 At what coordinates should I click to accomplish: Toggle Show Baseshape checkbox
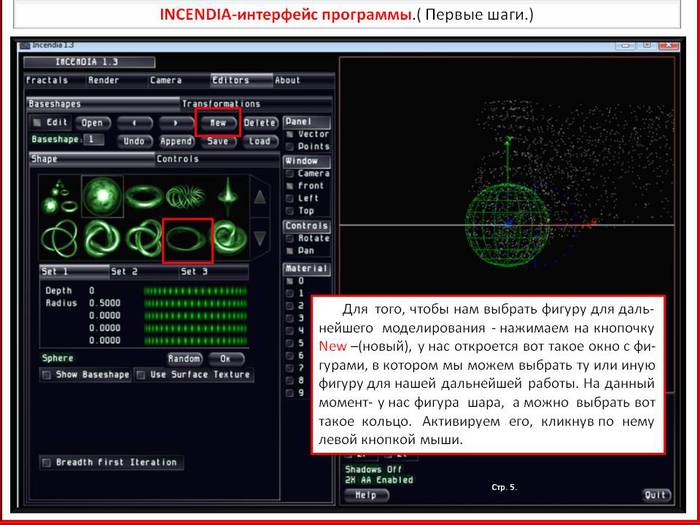(46, 375)
